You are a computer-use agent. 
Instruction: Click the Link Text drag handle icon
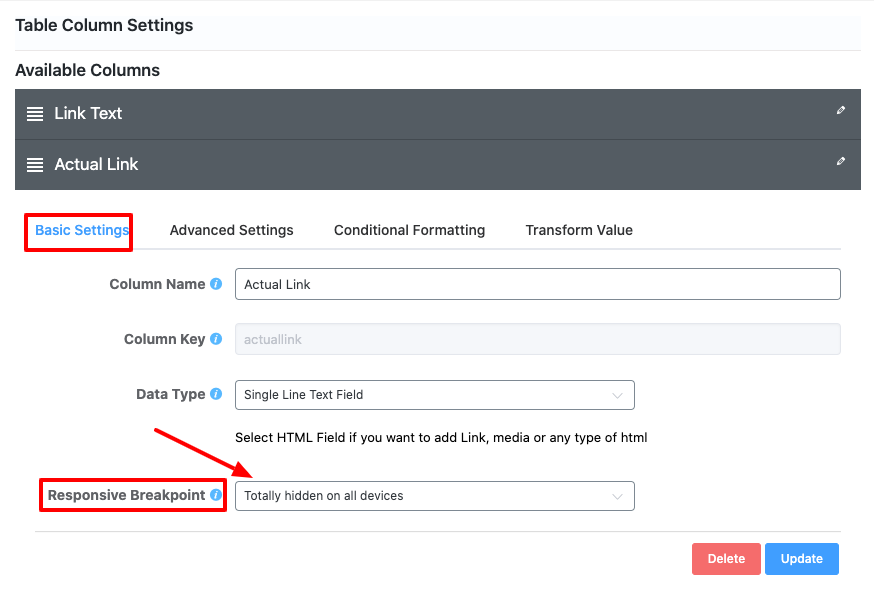35,114
